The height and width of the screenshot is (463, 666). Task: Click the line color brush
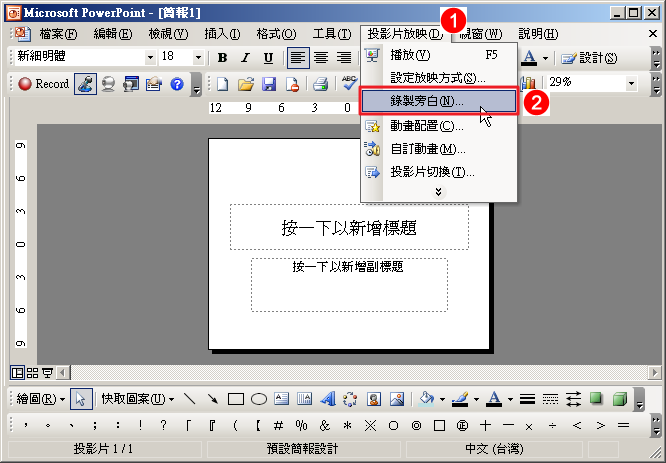point(460,399)
